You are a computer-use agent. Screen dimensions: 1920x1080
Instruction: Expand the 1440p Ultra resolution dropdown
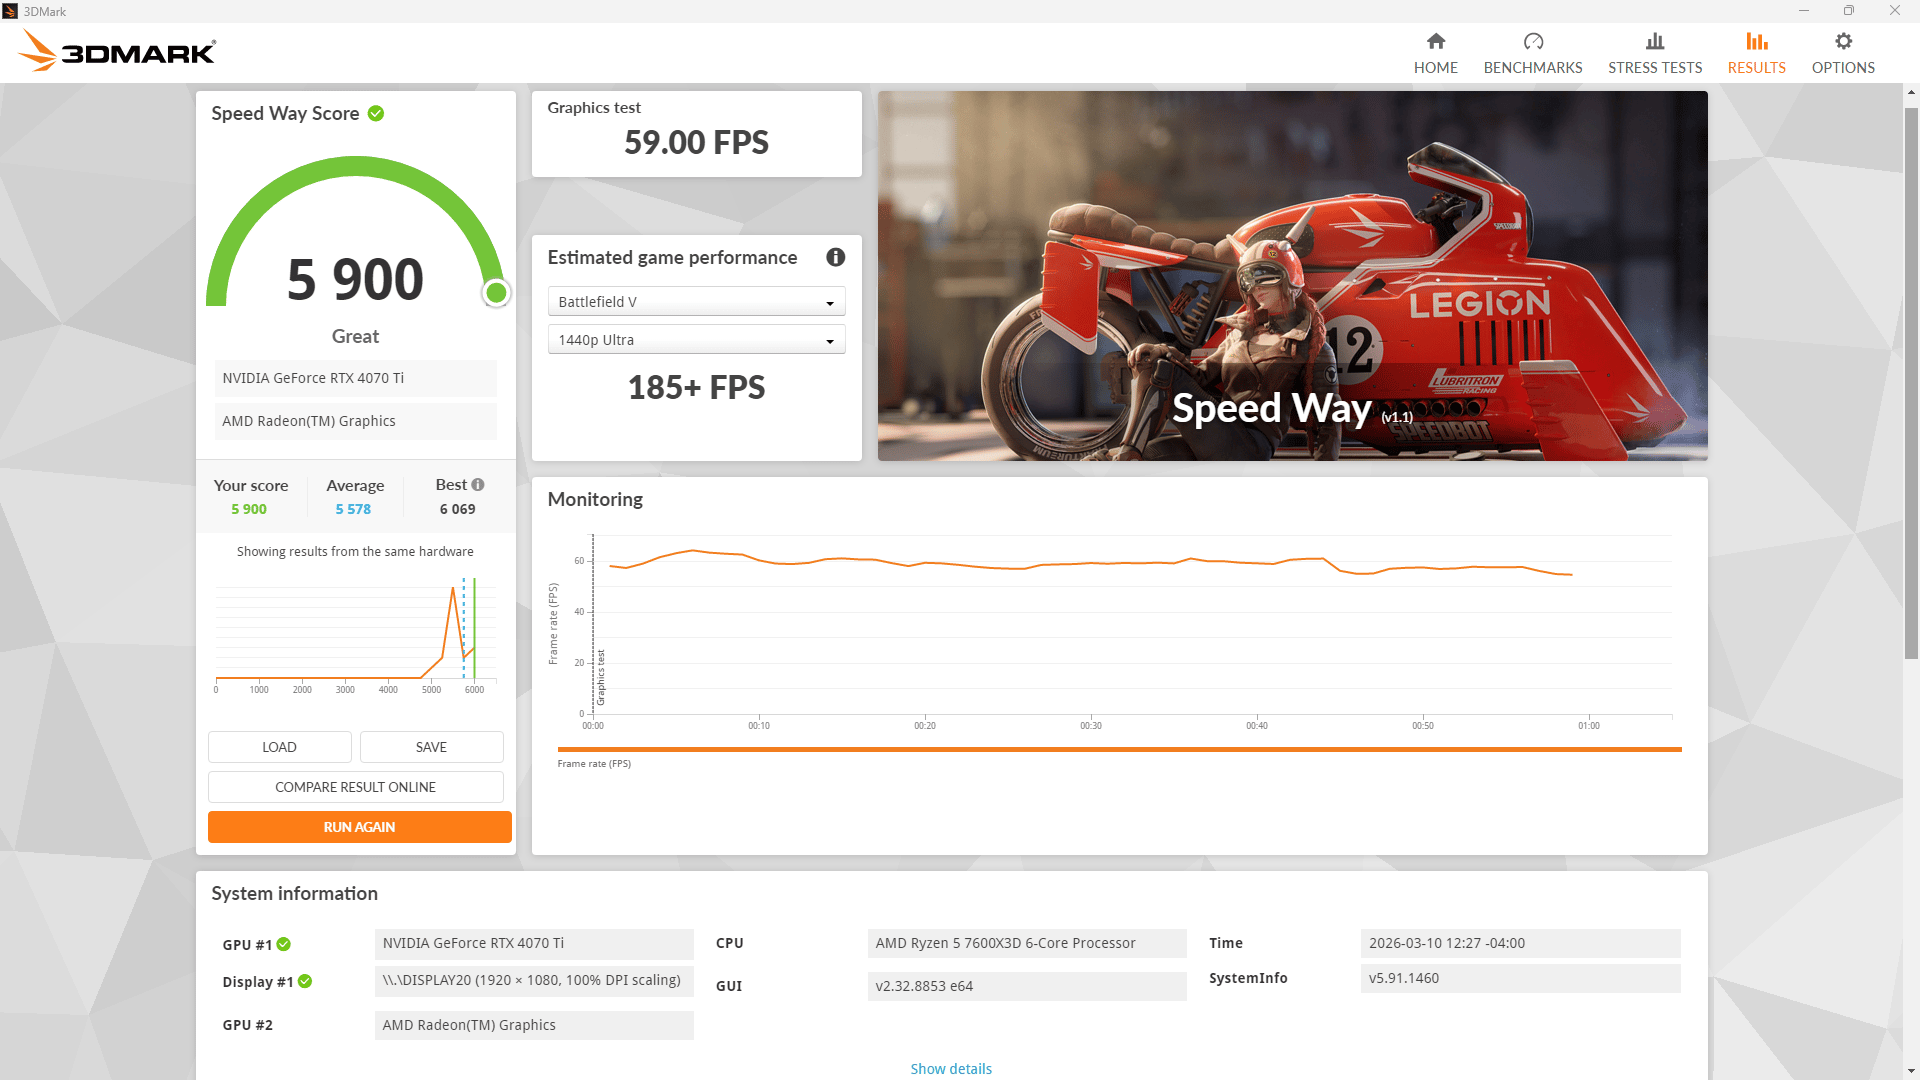click(696, 340)
